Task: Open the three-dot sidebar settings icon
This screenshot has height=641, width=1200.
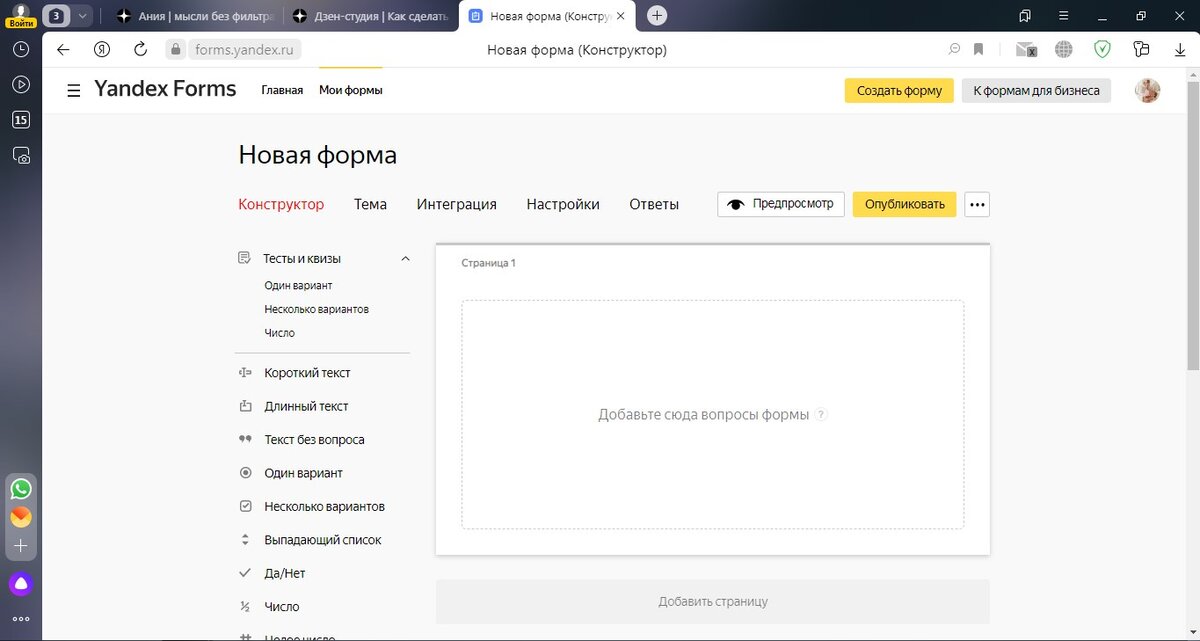Action: [x=21, y=619]
